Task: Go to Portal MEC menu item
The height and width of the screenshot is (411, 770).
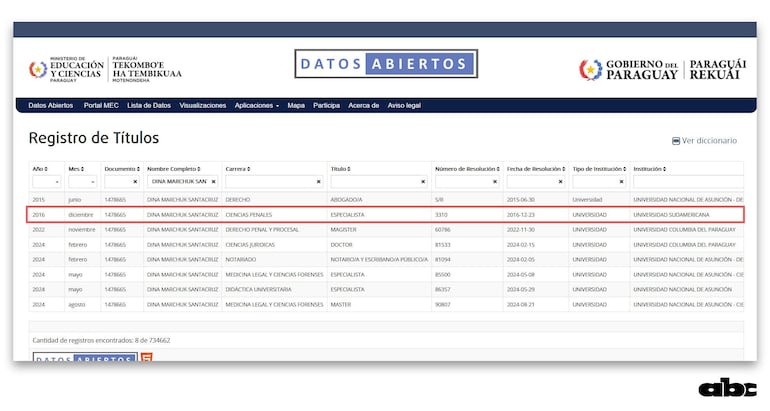Action: coord(101,106)
